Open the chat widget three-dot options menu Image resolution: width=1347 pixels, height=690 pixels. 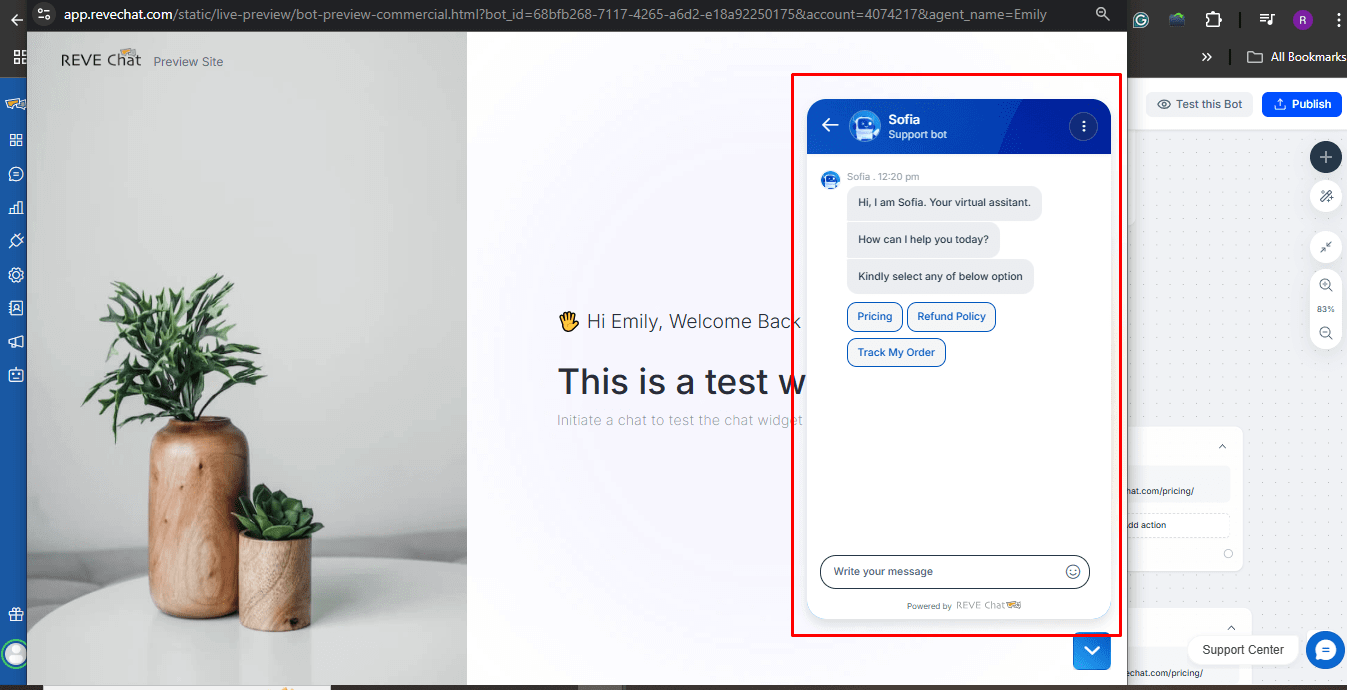point(1083,126)
